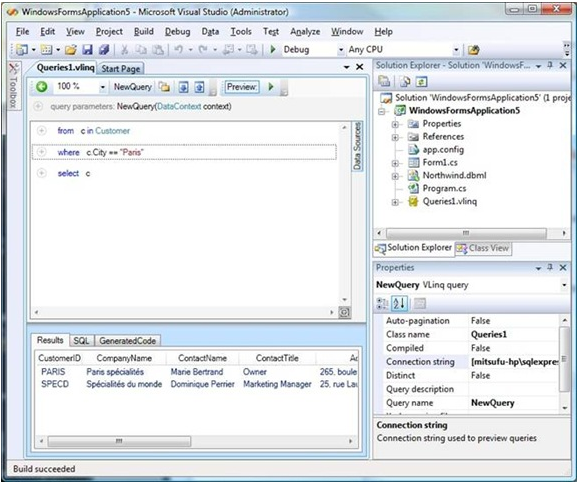
Task: Click the fit-to-view icon at designer corner
Action: (x=344, y=313)
